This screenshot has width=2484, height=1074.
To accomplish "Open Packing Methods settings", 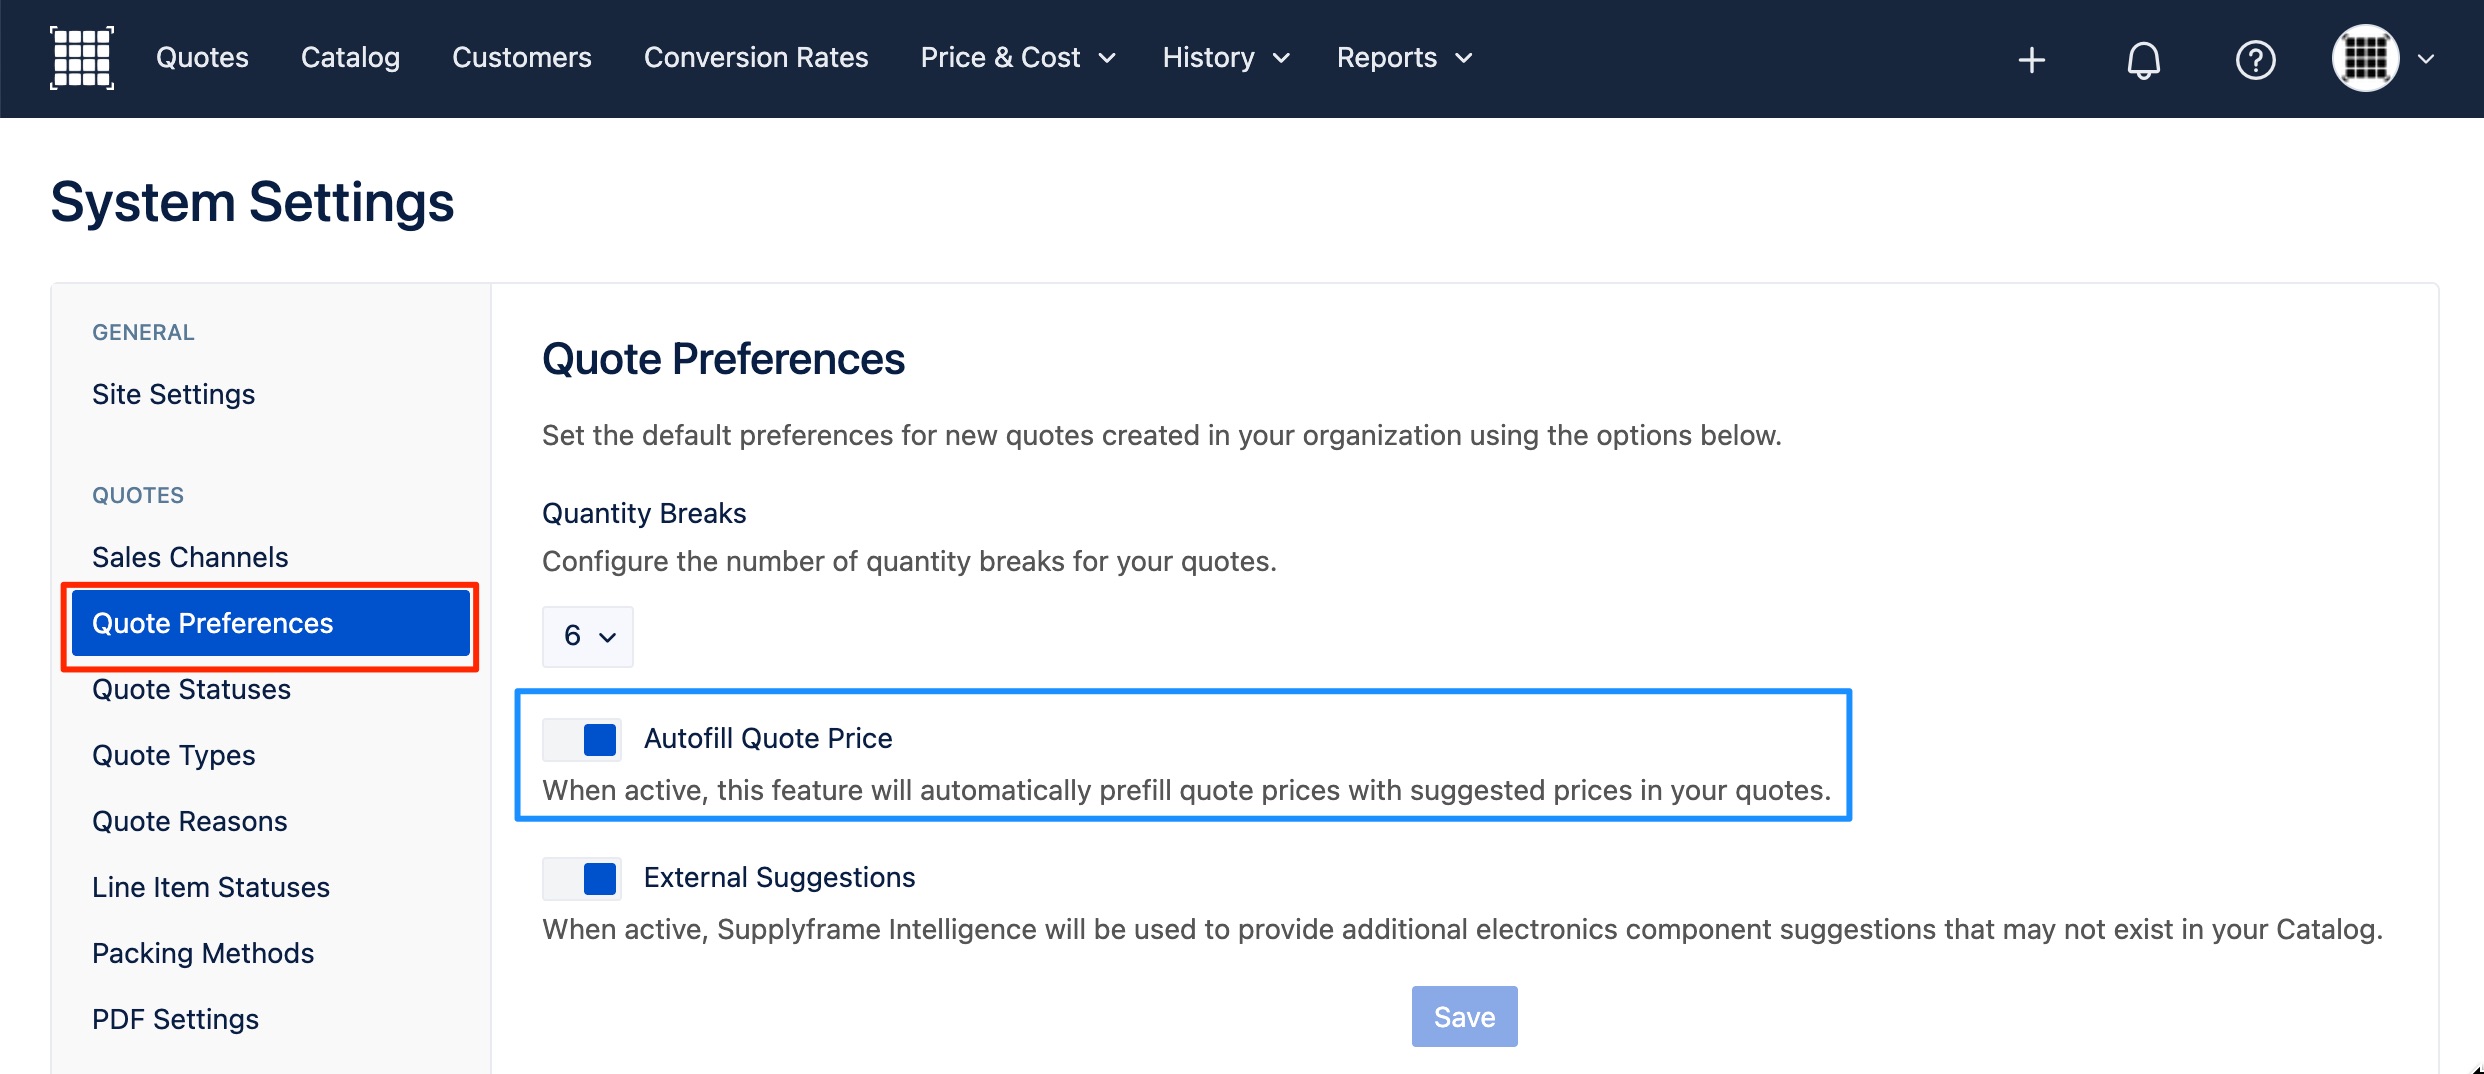I will click(203, 953).
